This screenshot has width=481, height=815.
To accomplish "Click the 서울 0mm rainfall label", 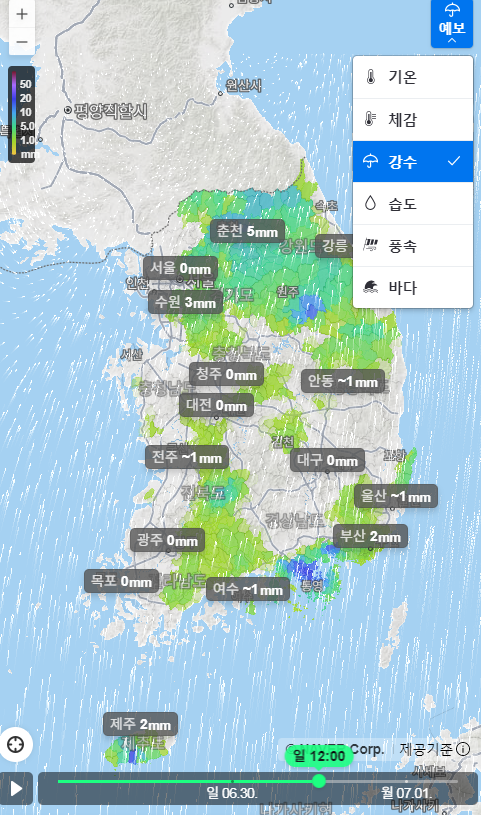I will 180,268.
